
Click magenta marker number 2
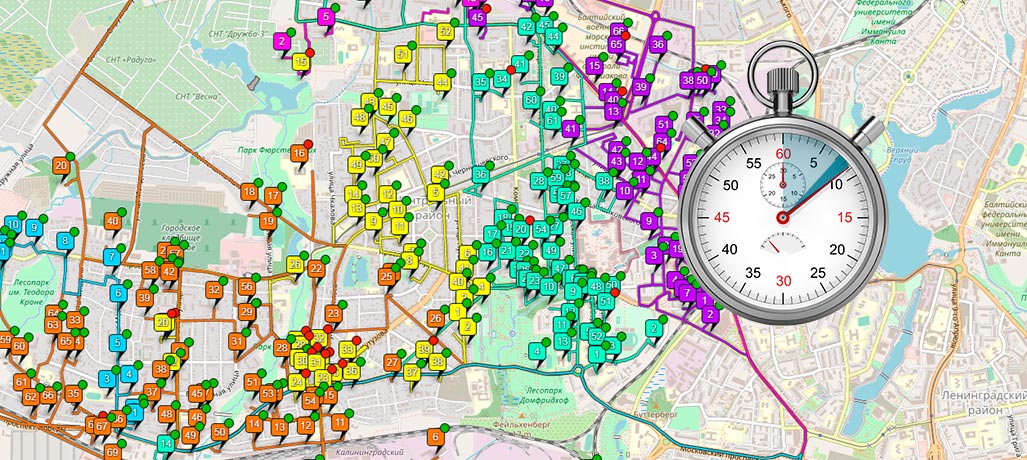tap(282, 42)
